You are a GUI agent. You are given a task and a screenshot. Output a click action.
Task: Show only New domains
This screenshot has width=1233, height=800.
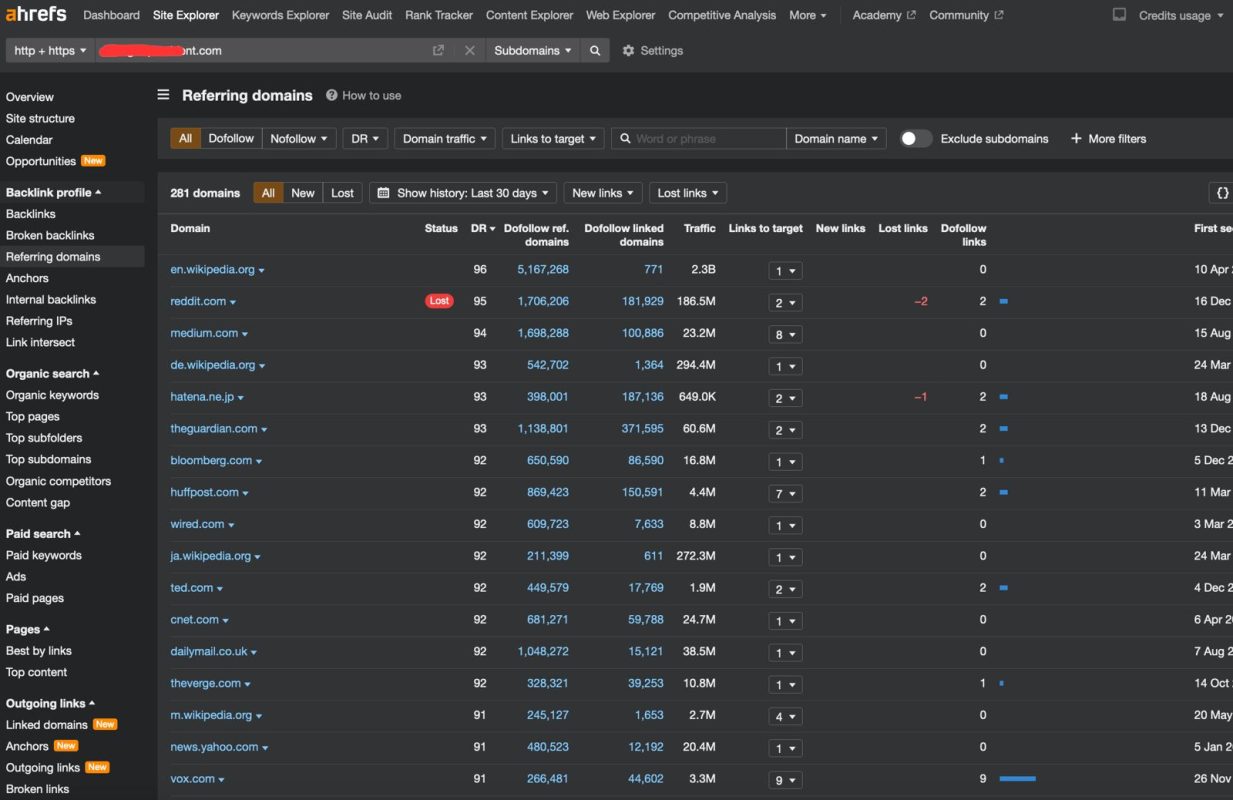point(303,193)
